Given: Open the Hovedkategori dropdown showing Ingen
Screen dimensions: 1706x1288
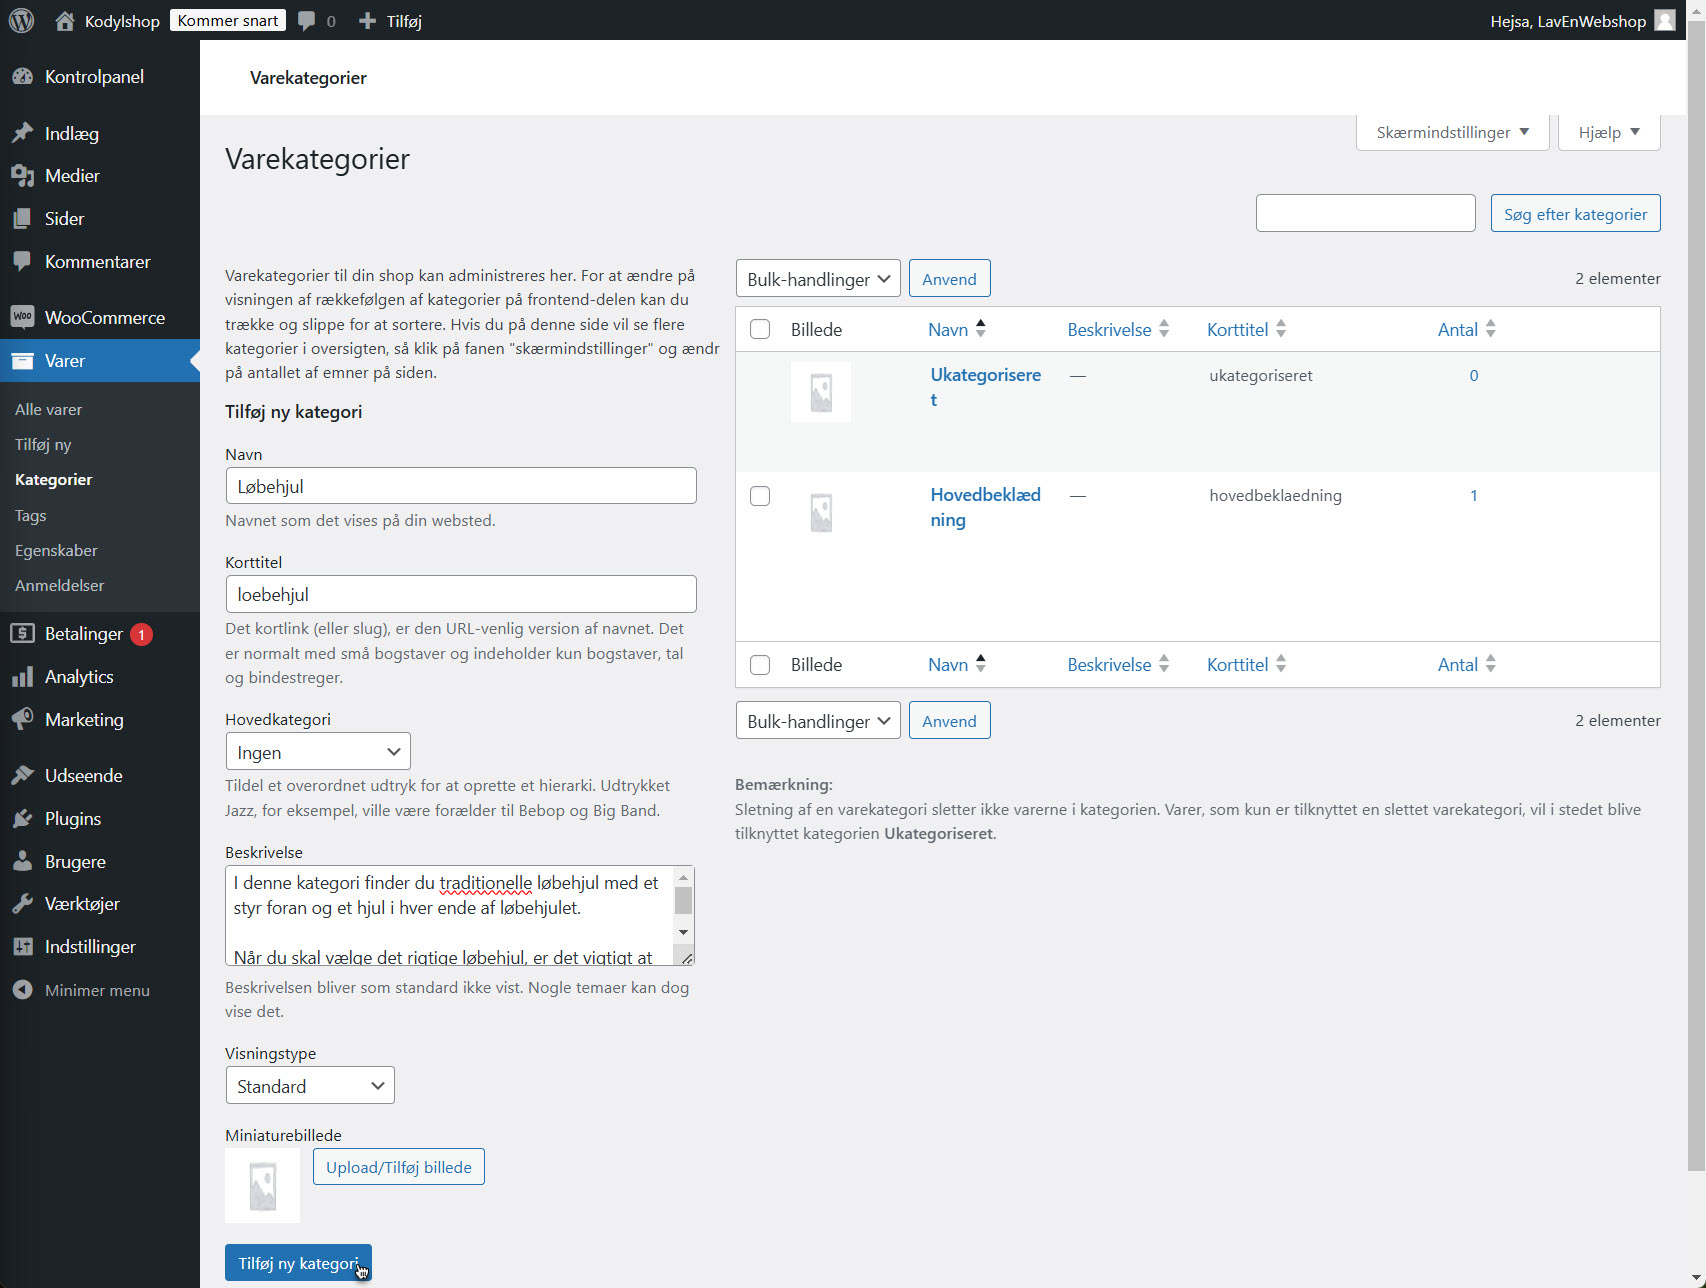Looking at the screenshot, I should (x=318, y=752).
